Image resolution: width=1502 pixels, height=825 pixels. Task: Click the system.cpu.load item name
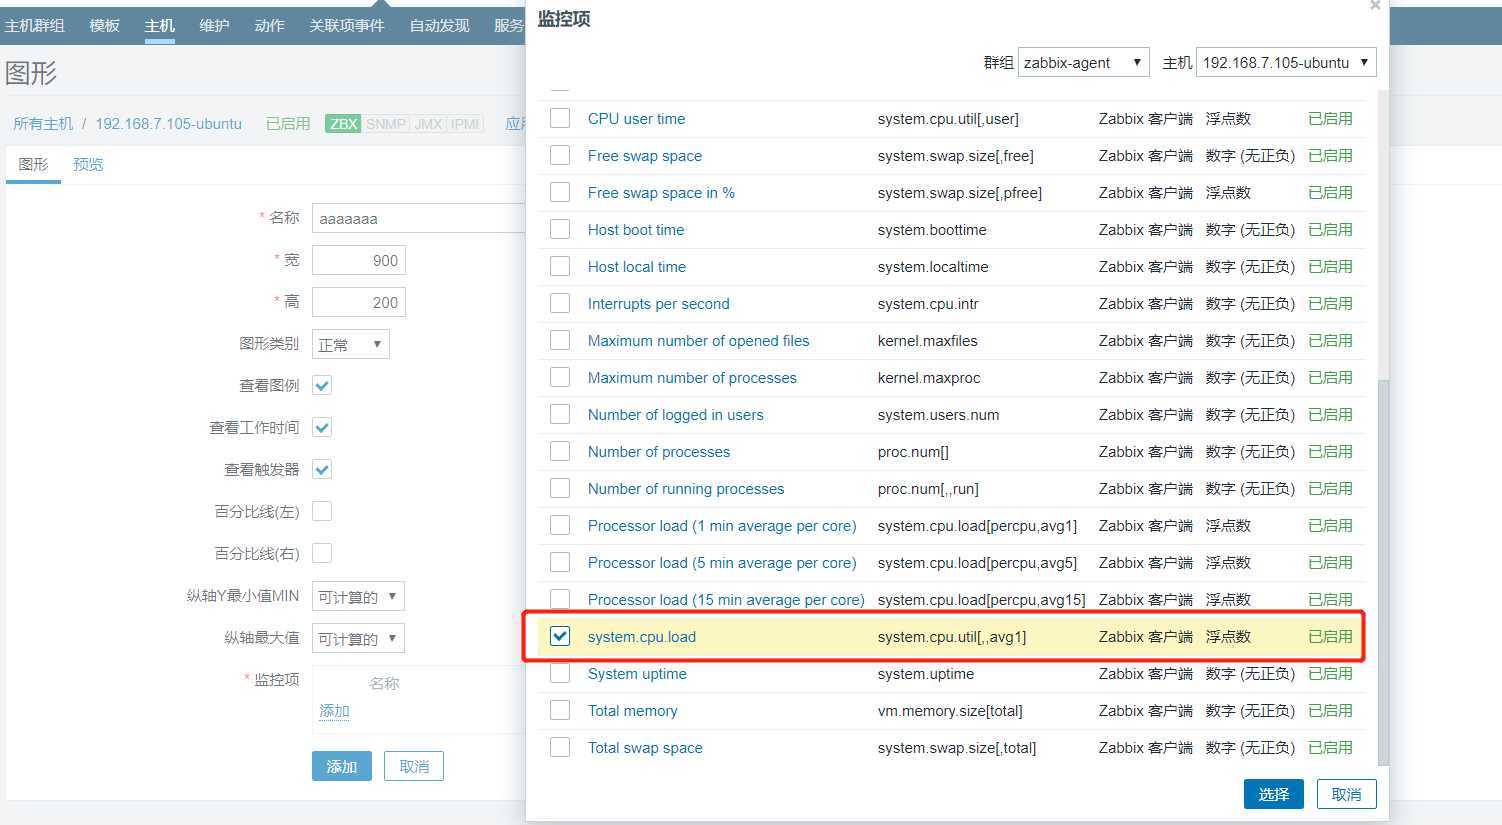pos(641,636)
